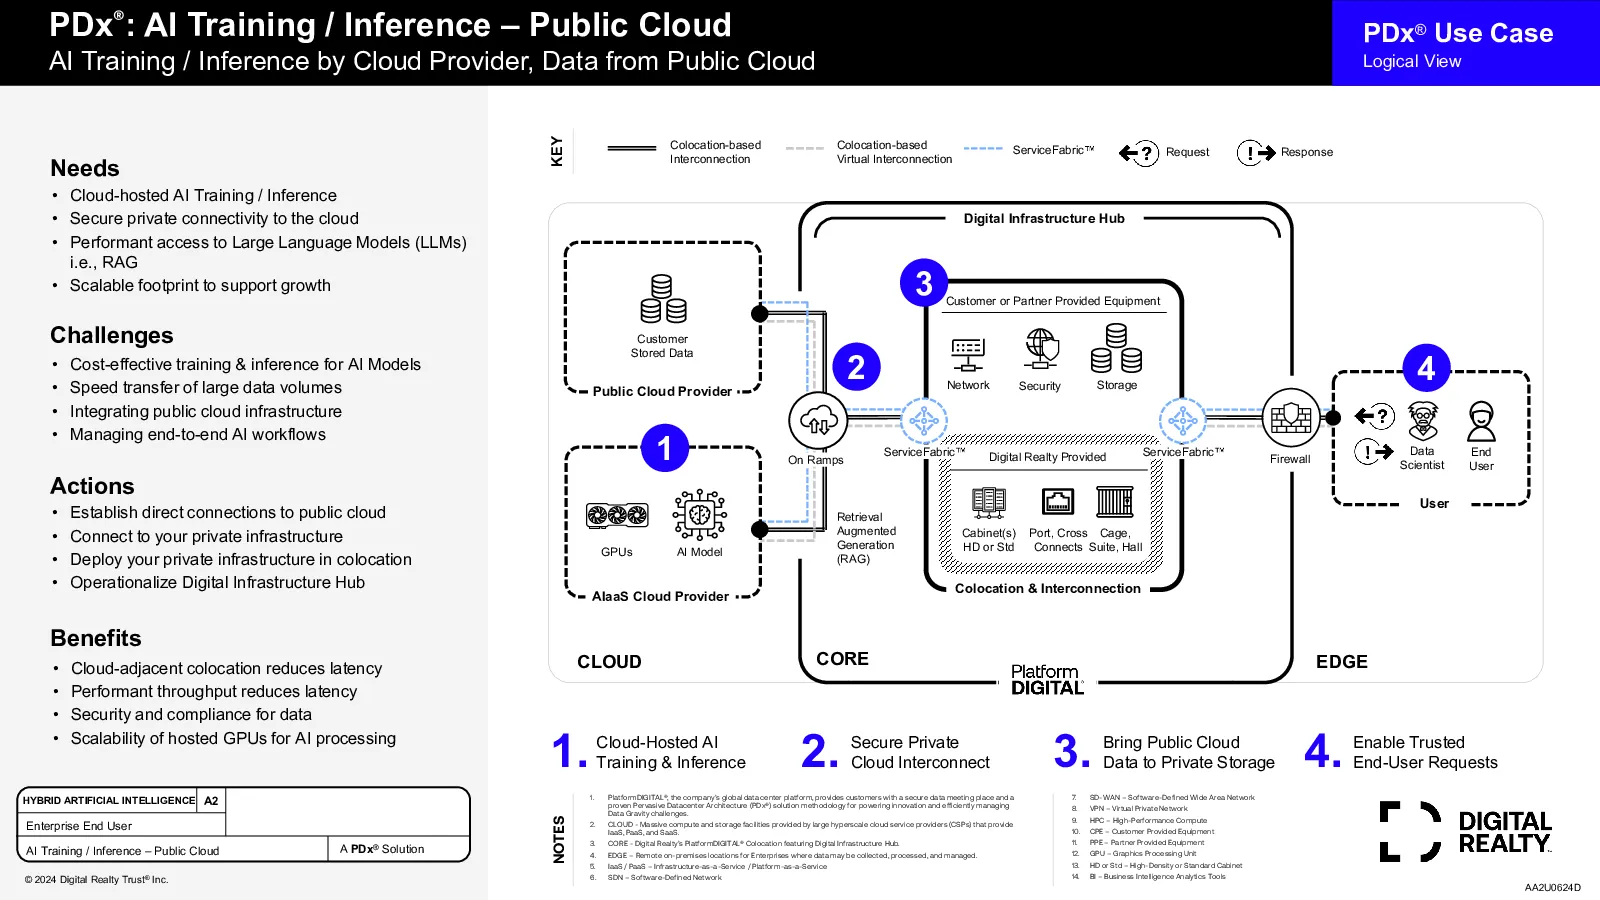The image size is (1600, 900).
Task: Click the GPUs graphics card icon
Action: tap(617, 515)
